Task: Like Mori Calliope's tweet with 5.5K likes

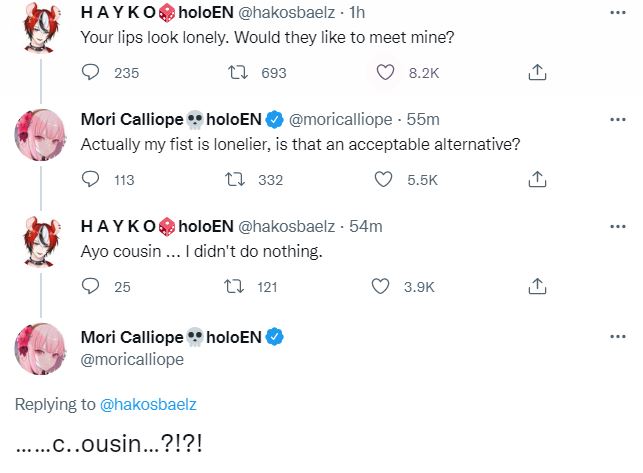Action: coord(381,180)
